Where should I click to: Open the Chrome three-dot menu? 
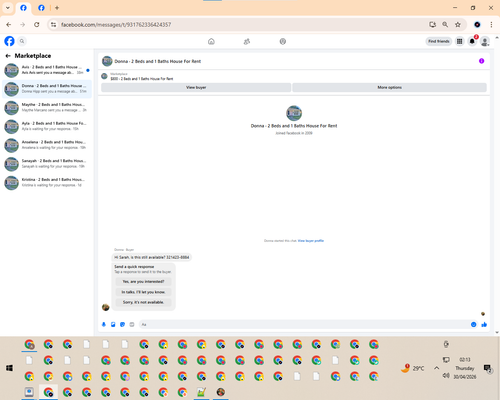(x=491, y=25)
